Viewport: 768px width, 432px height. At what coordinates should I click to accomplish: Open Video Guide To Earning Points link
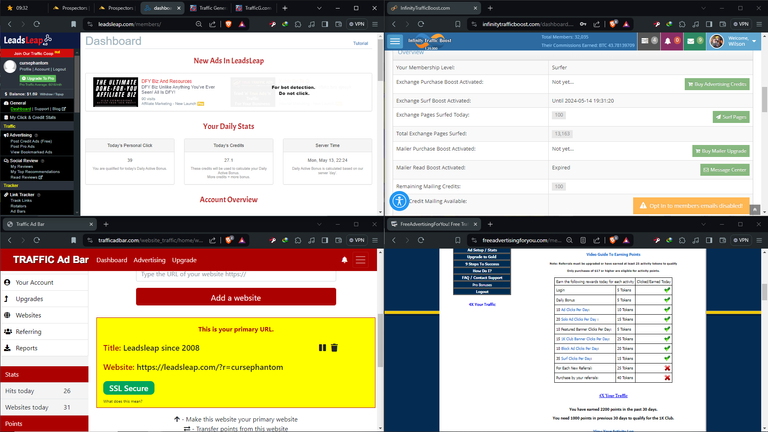[613, 254]
